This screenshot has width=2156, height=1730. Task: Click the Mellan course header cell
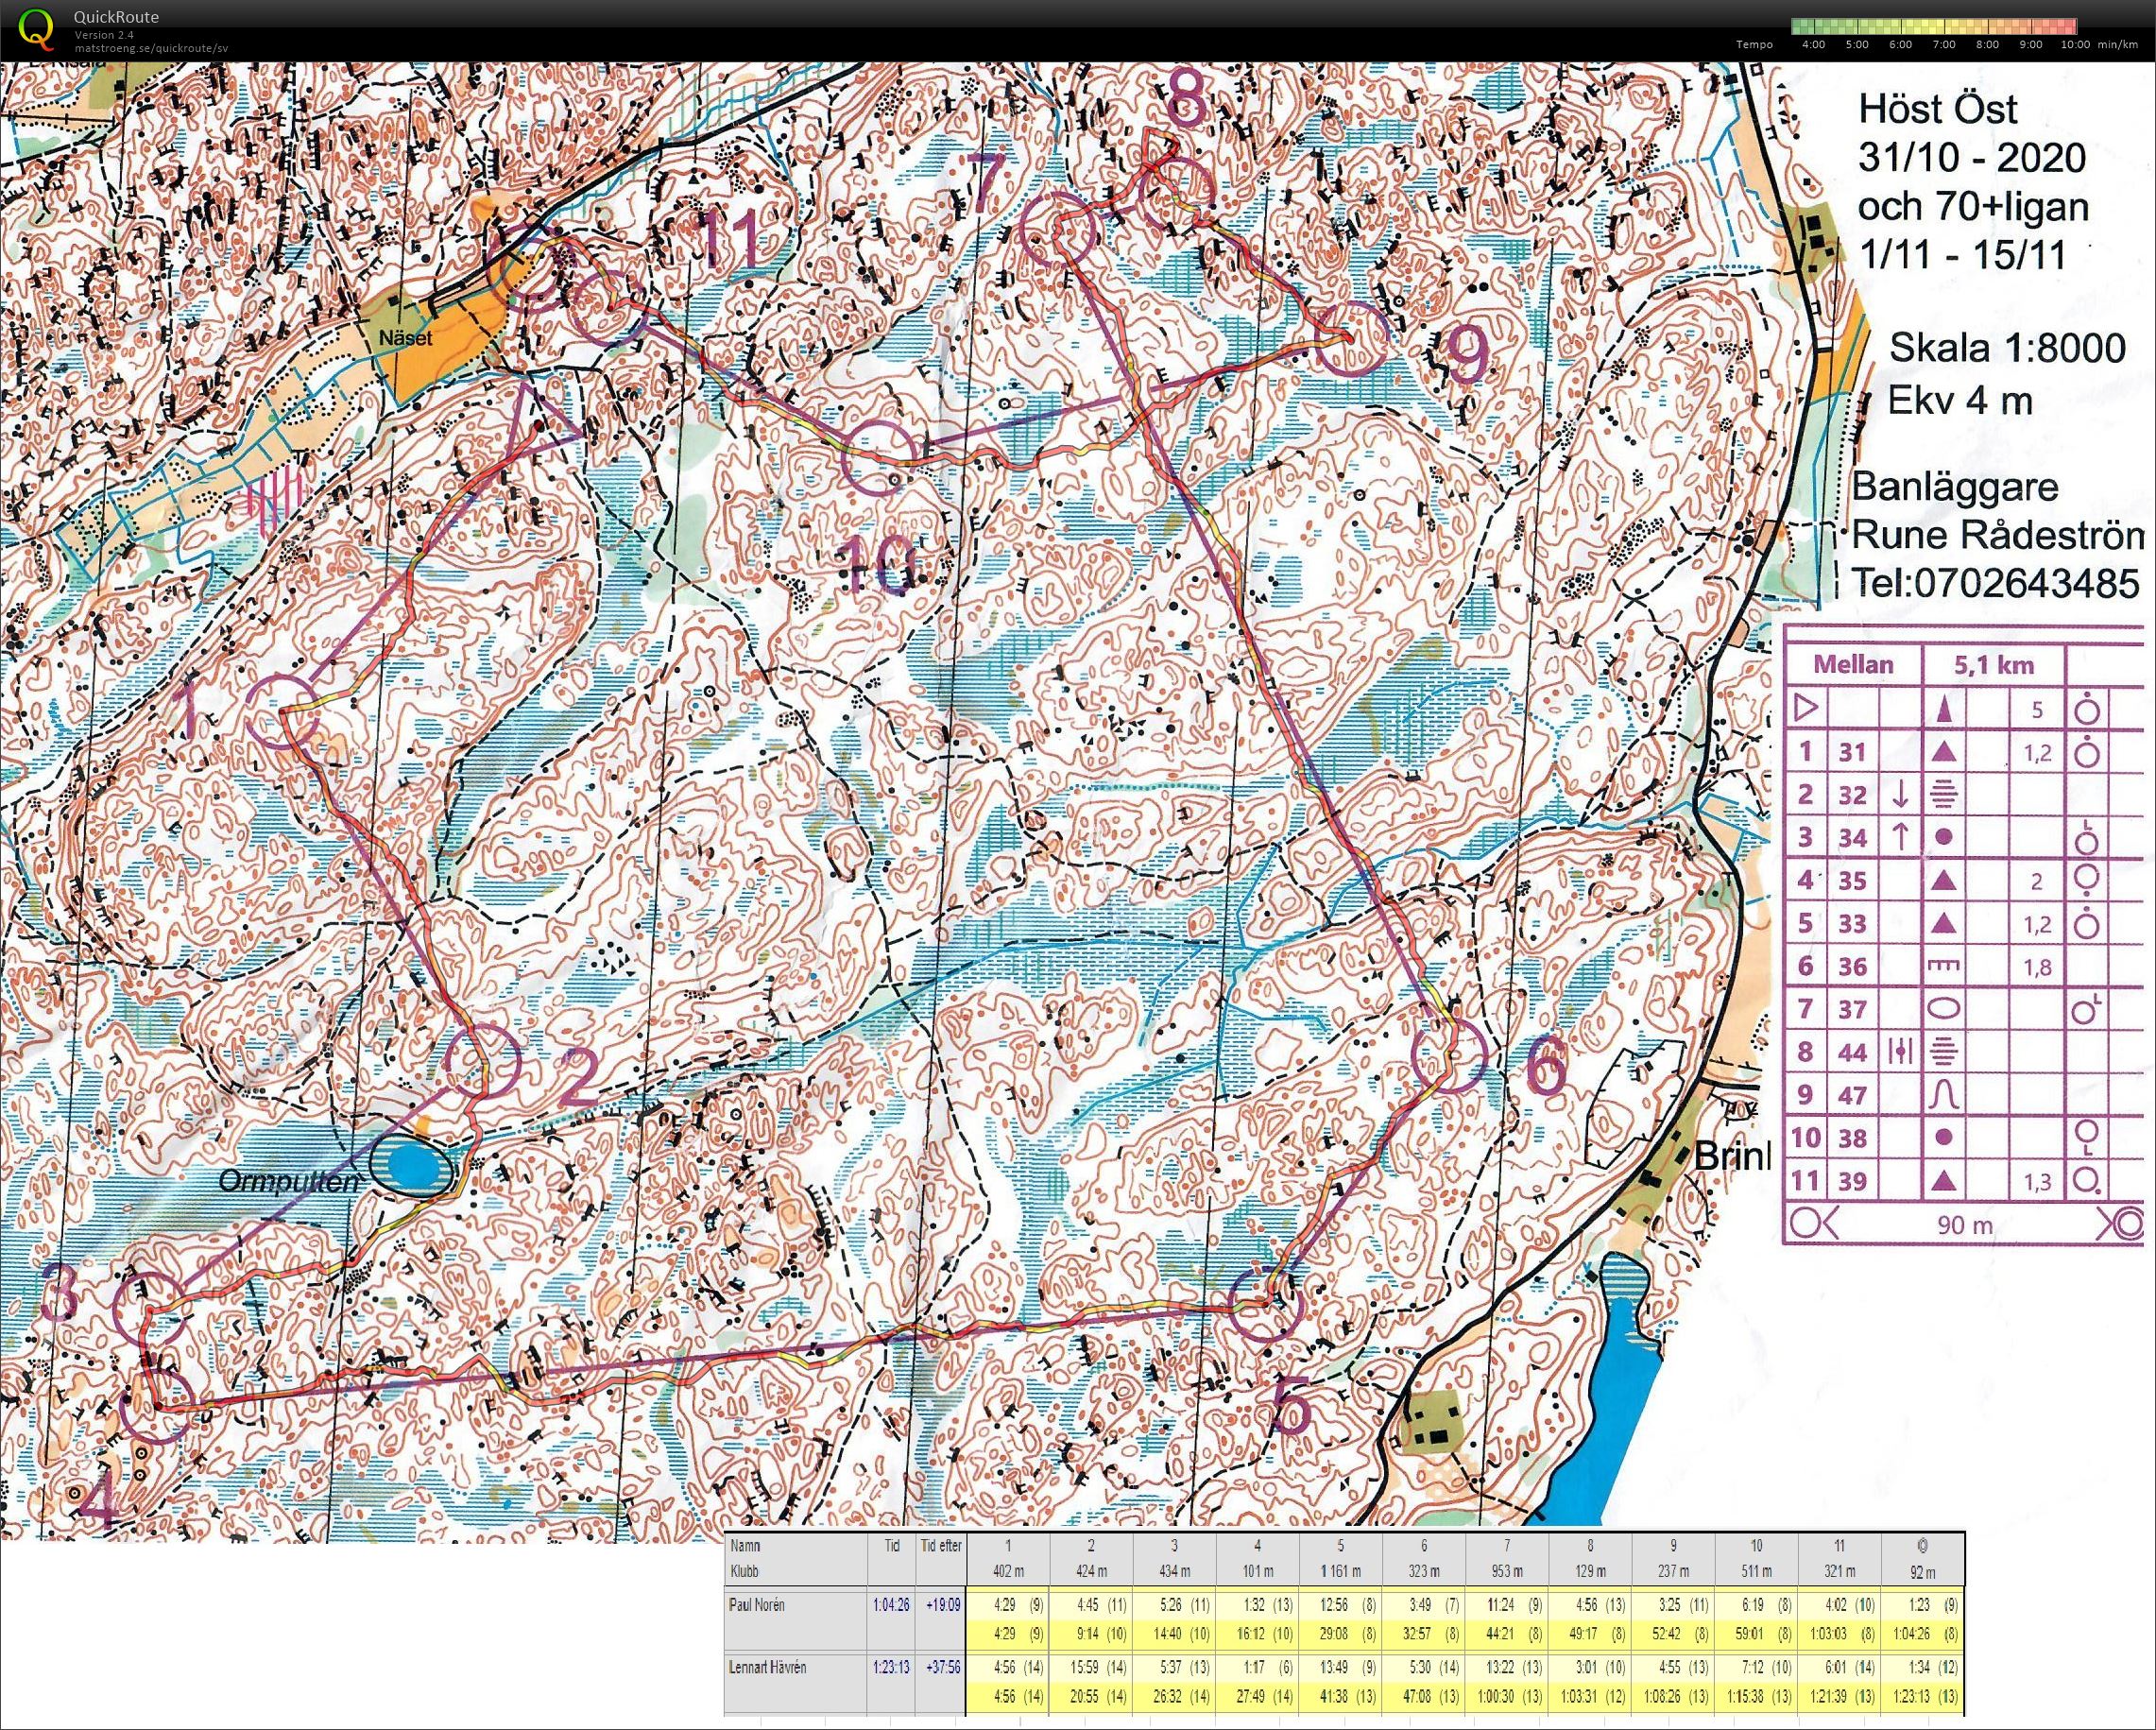[x=1854, y=665]
